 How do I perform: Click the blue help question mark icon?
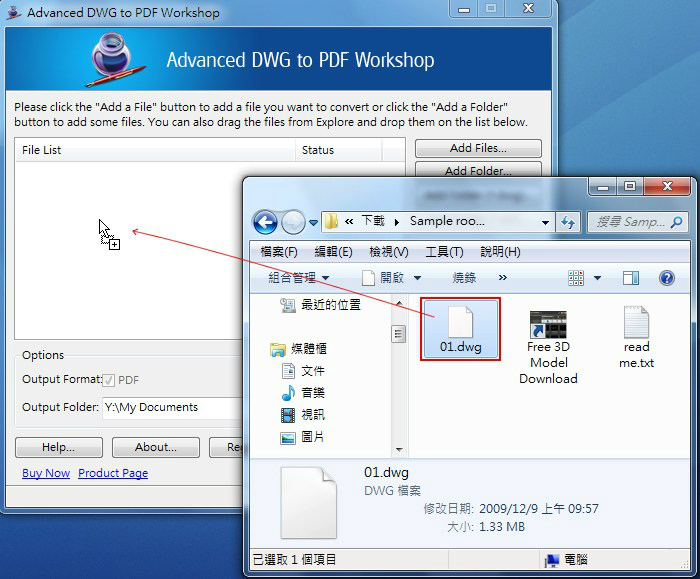click(x=667, y=278)
